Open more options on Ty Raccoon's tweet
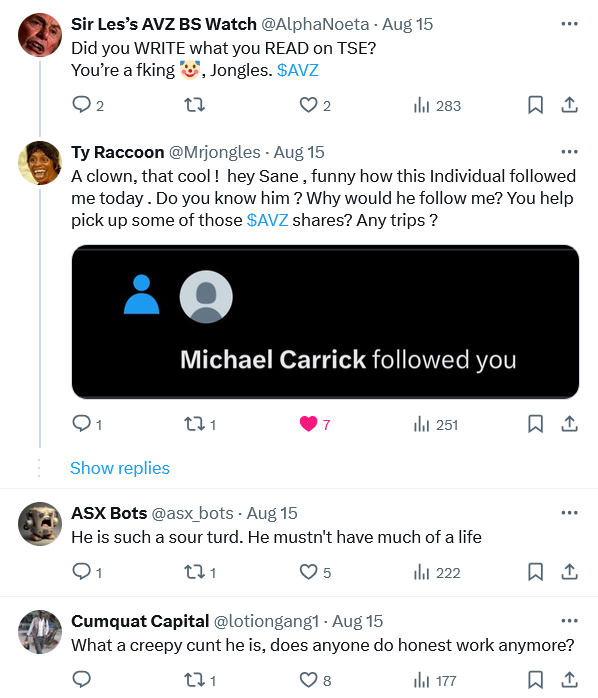This screenshot has width=598, height=698. point(570,152)
